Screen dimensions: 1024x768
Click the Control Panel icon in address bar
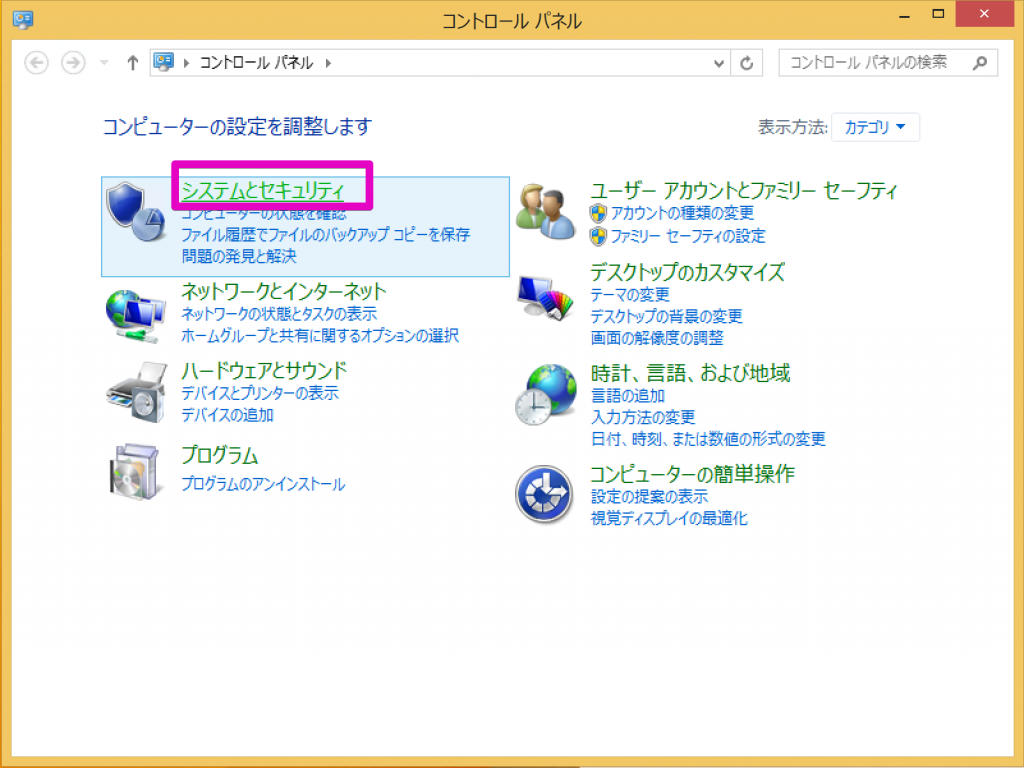(x=163, y=62)
